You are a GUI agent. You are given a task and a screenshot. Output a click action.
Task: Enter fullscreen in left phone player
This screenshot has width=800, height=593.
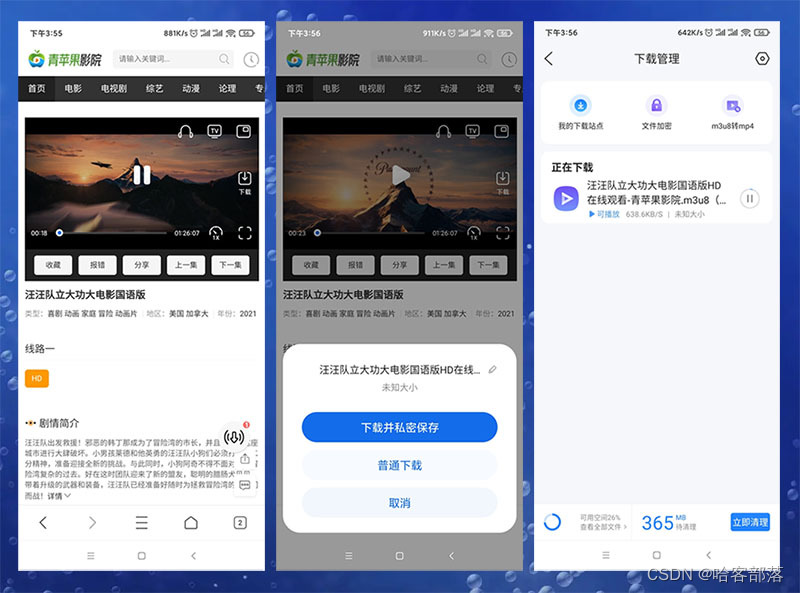pos(245,233)
